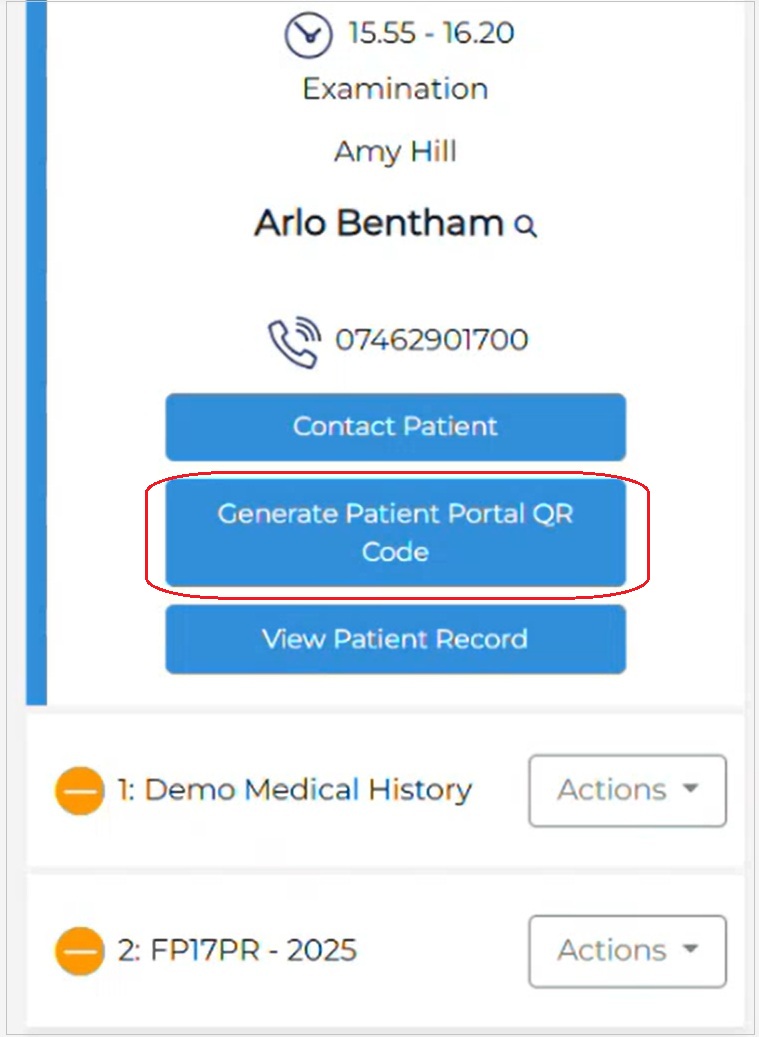Click orange status icon for FP17PR - 2025
The width and height of the screenshot is (759, 1037).
79,951
